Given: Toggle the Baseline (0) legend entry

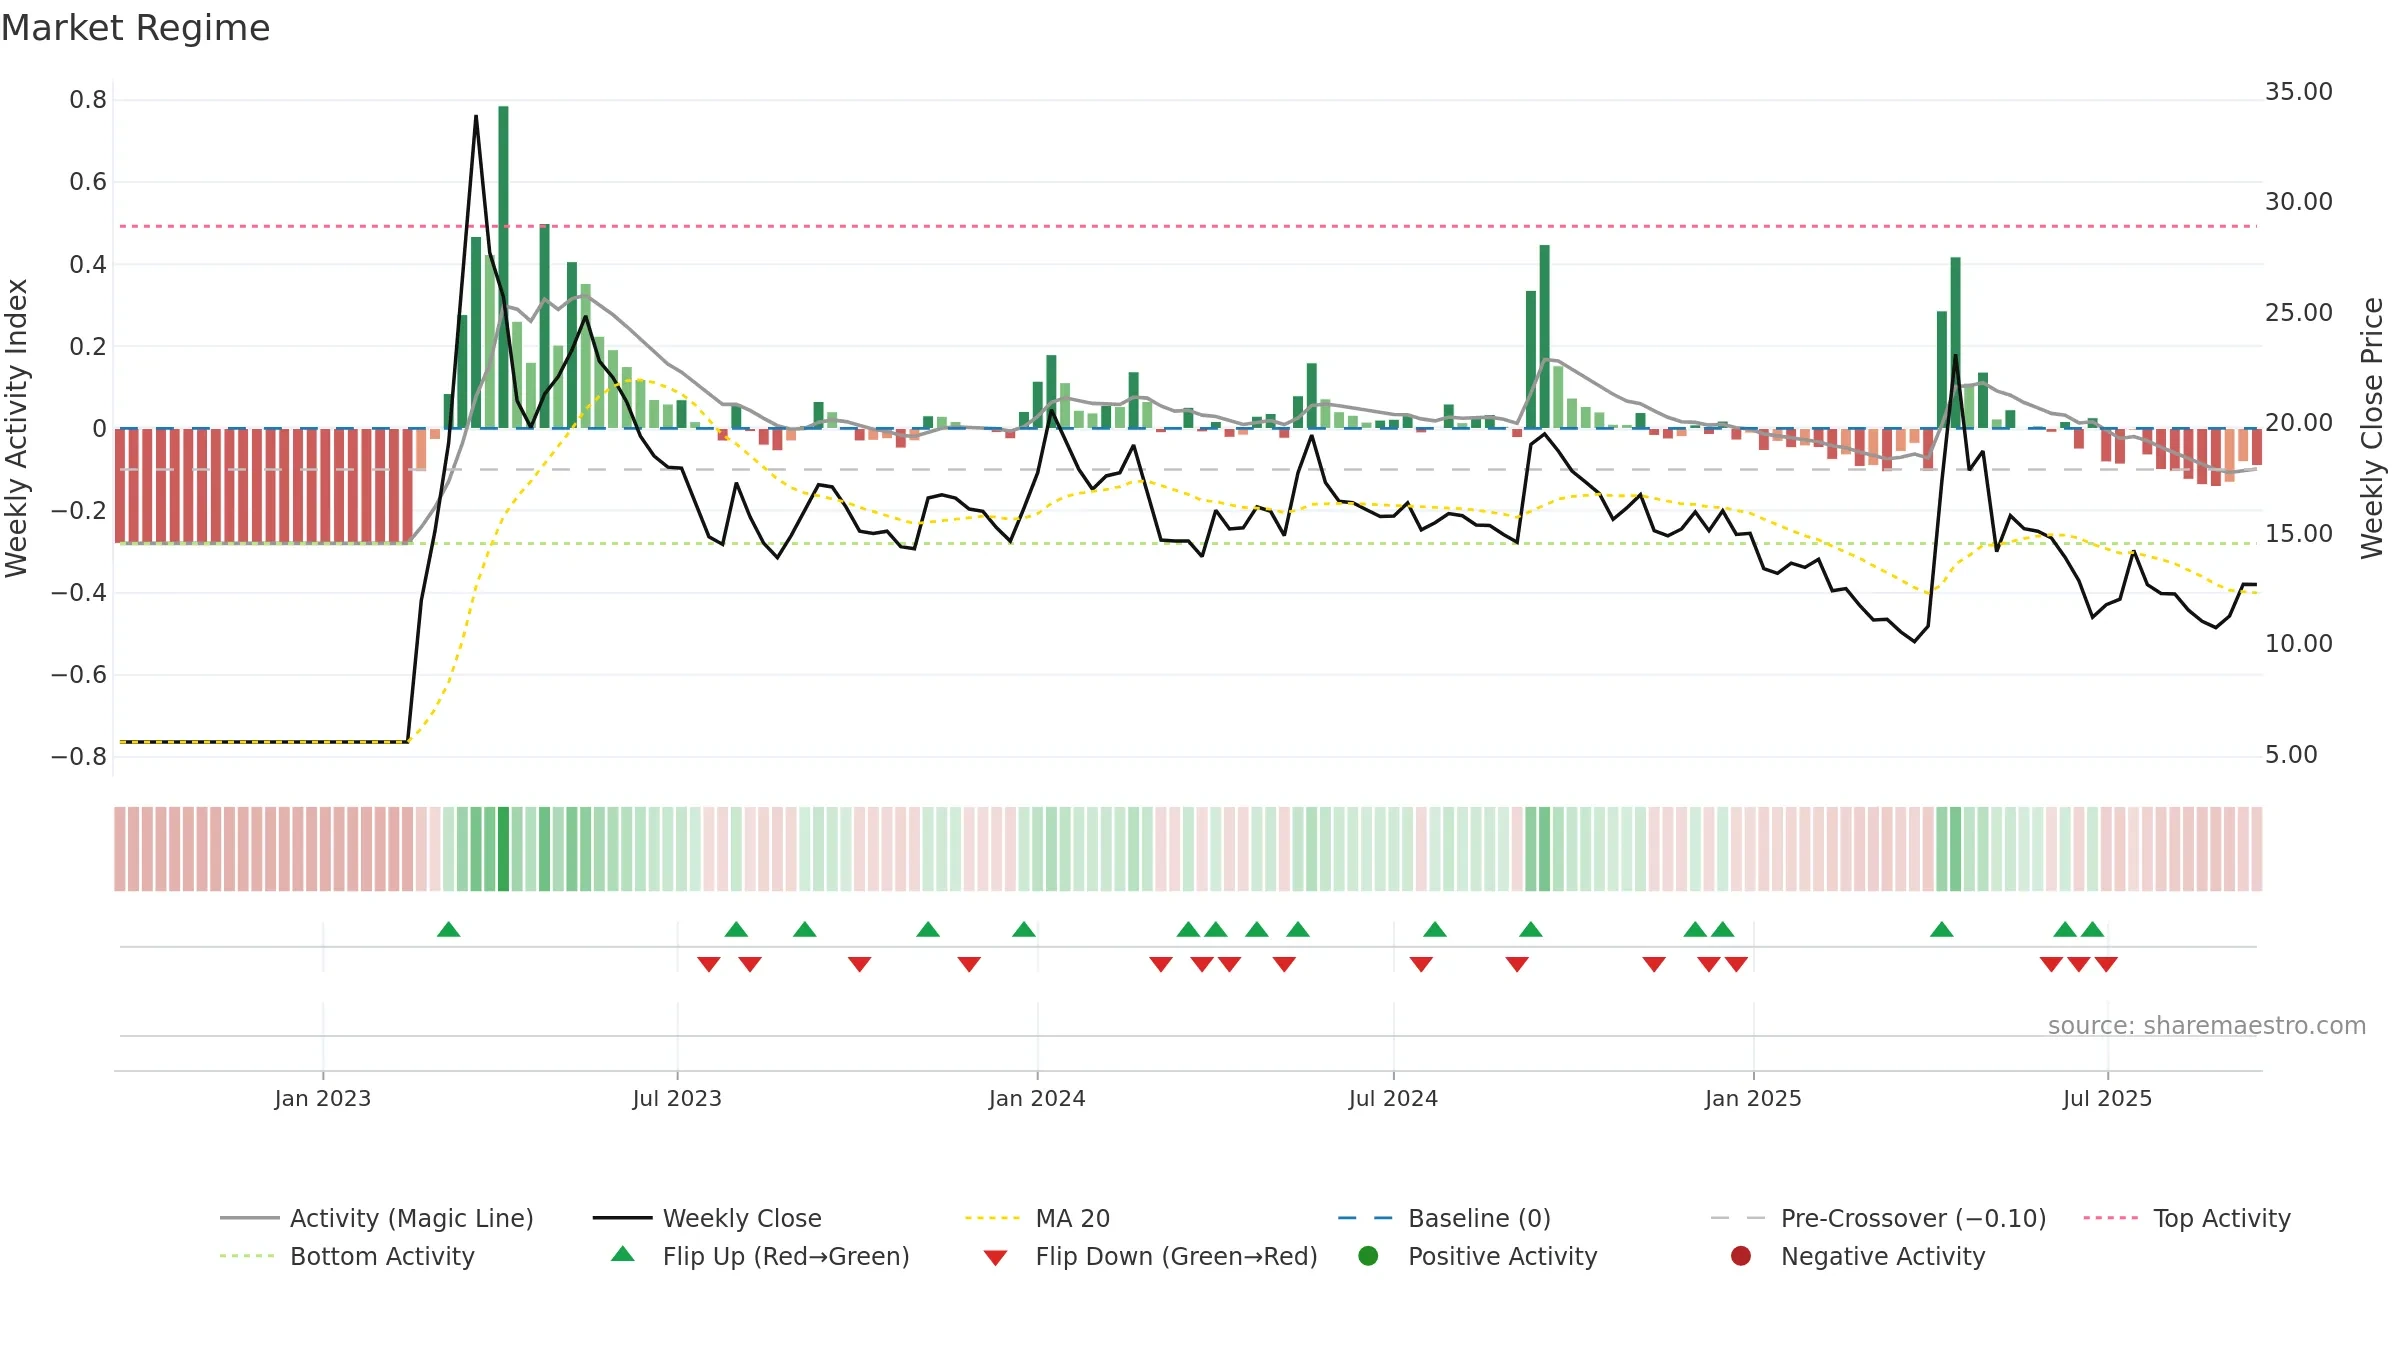Looking at the screenshot, I should click(x=1444, y=1218).
